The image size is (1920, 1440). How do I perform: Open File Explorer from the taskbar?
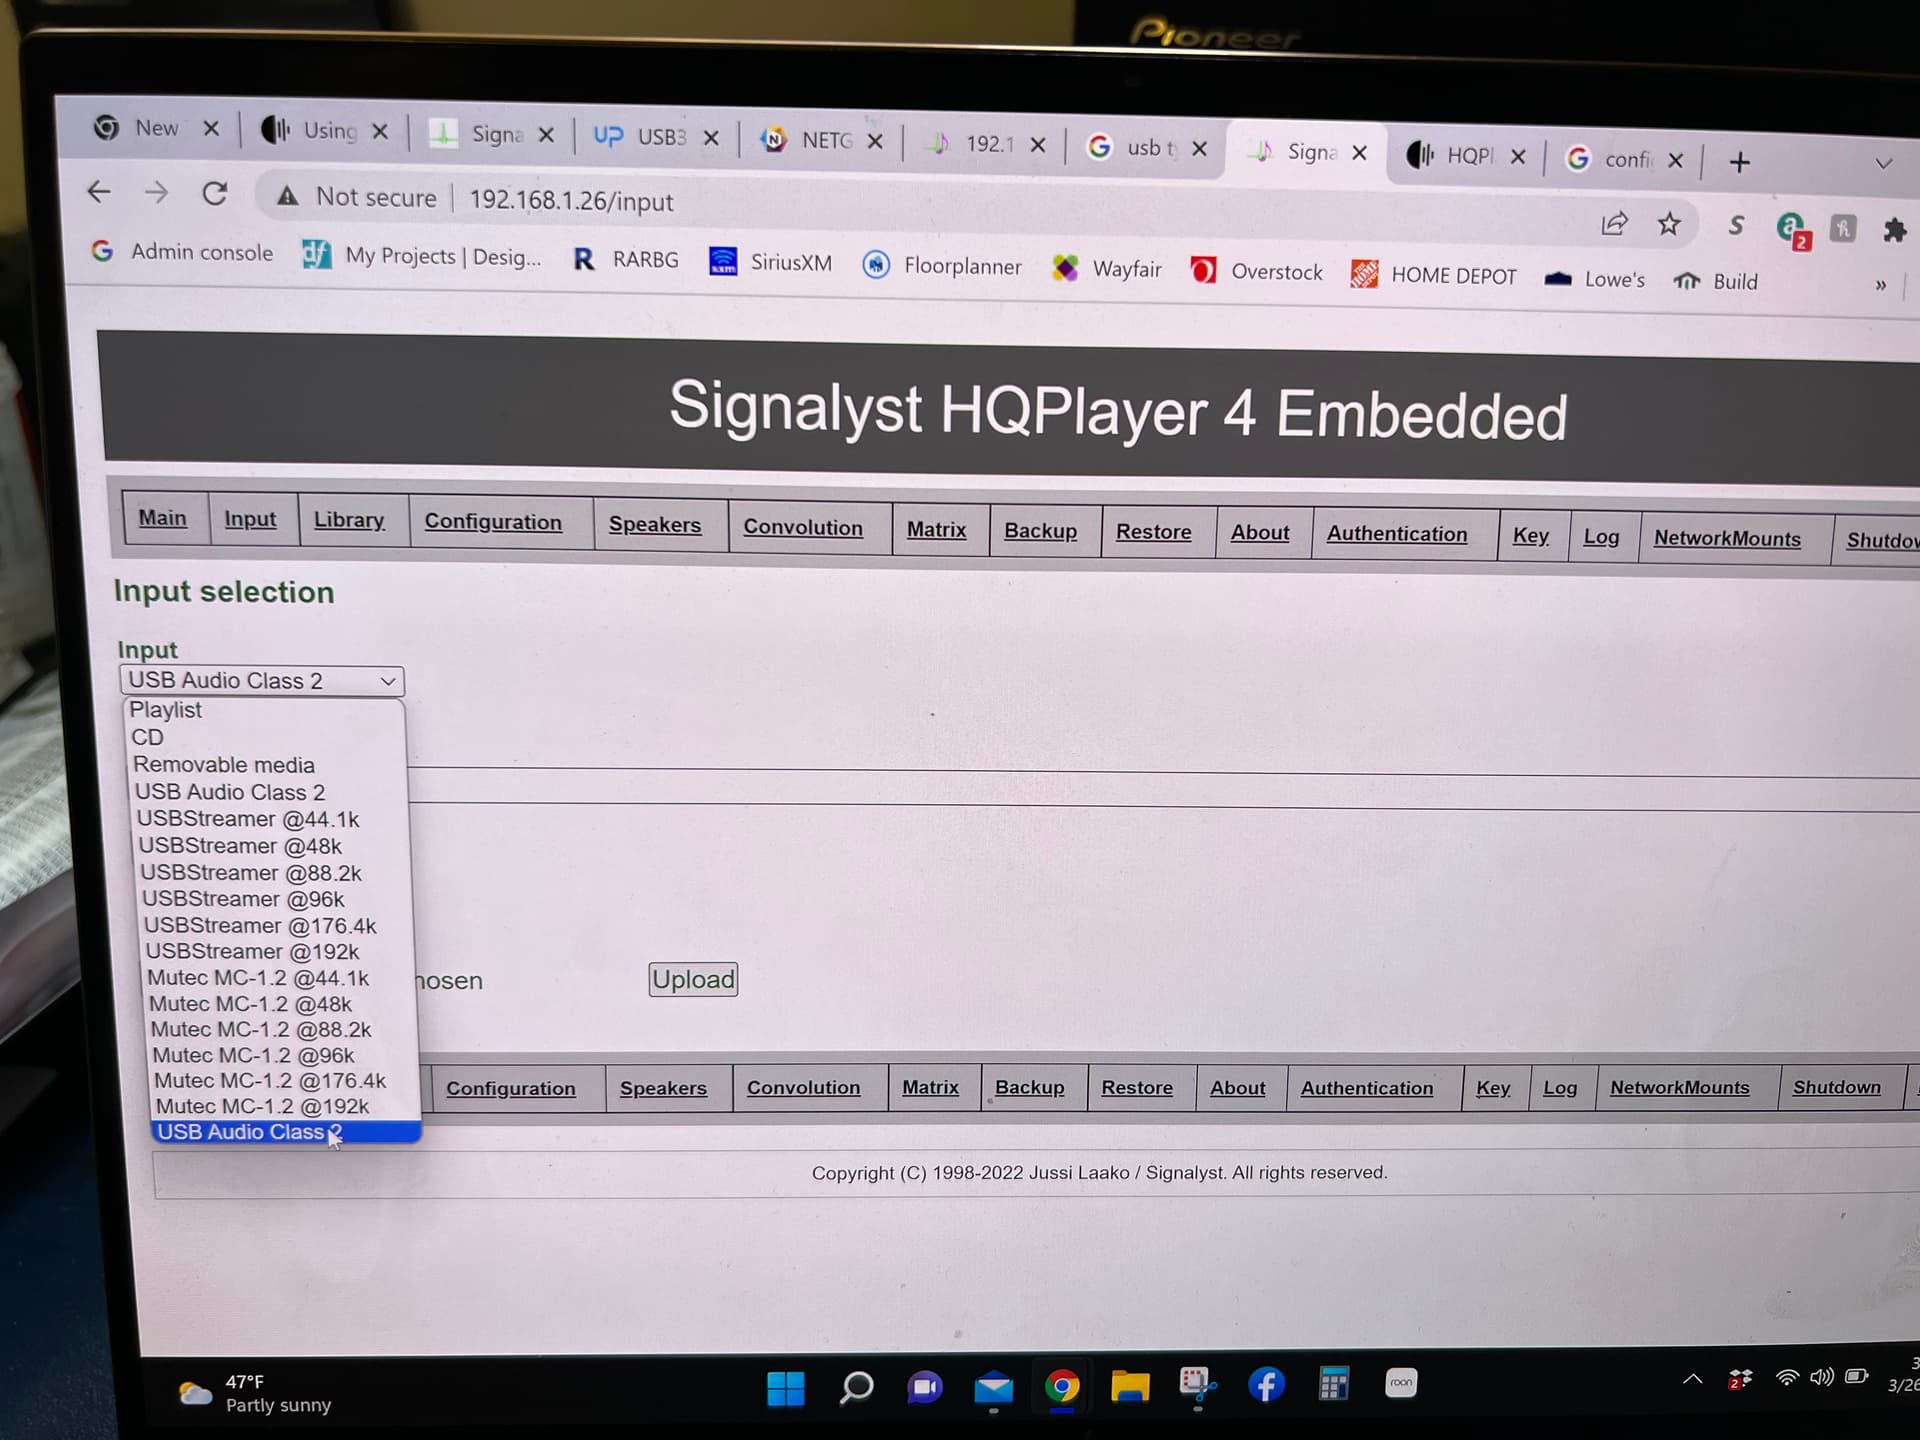[1130, 1387]
